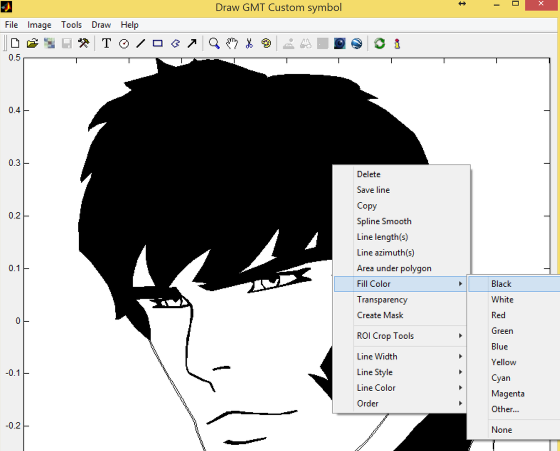The image size is (560, 451).
Task: Close the Draw GMT Custom symbol window
Action: click(x=541, y=4)
